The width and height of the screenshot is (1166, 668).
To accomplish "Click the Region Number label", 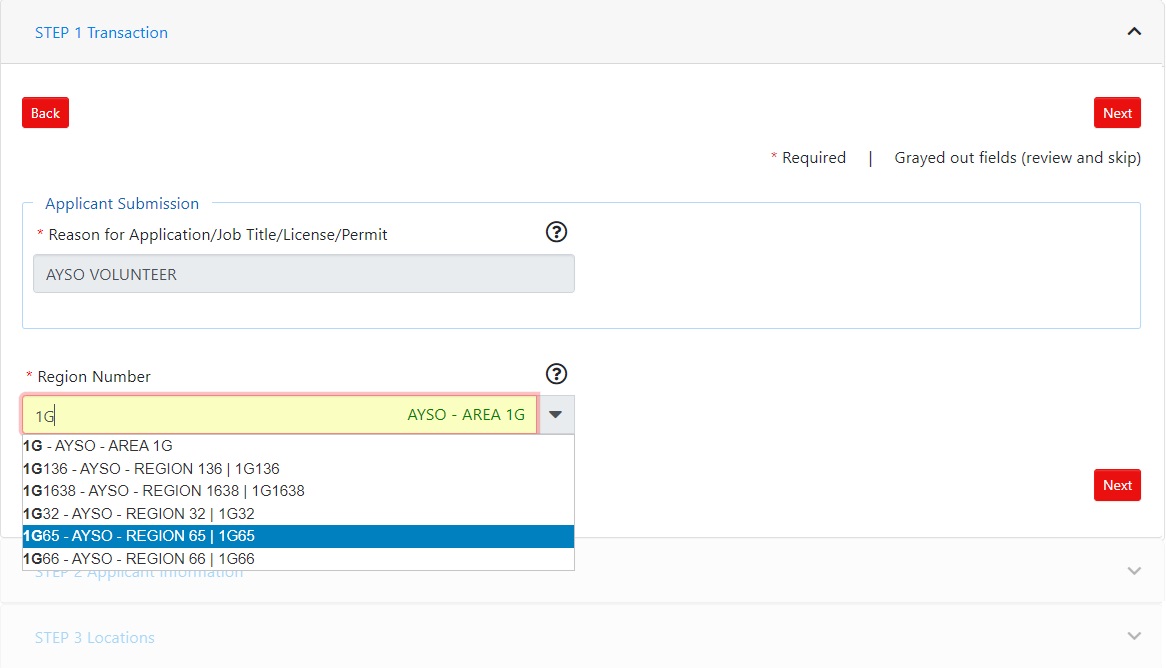I will 94,376.
